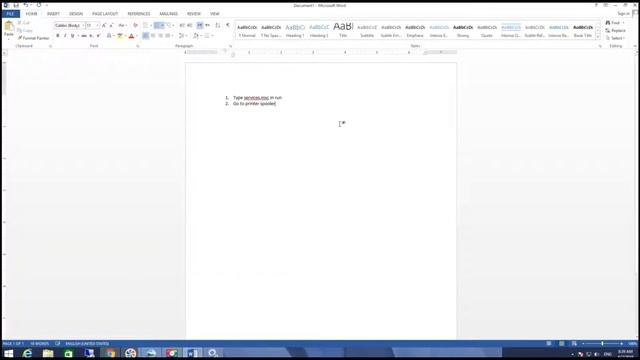
Task: Decrease the paragraph indent
Action: pos(182,25)
